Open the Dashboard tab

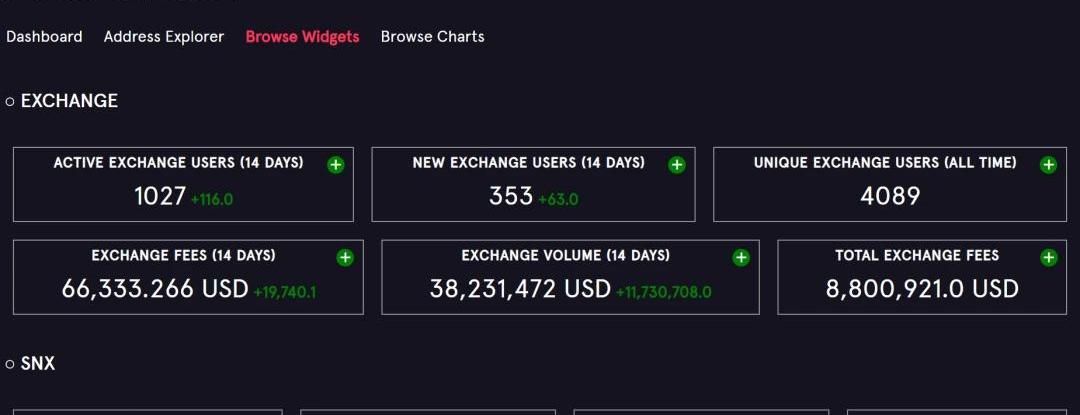44,37
